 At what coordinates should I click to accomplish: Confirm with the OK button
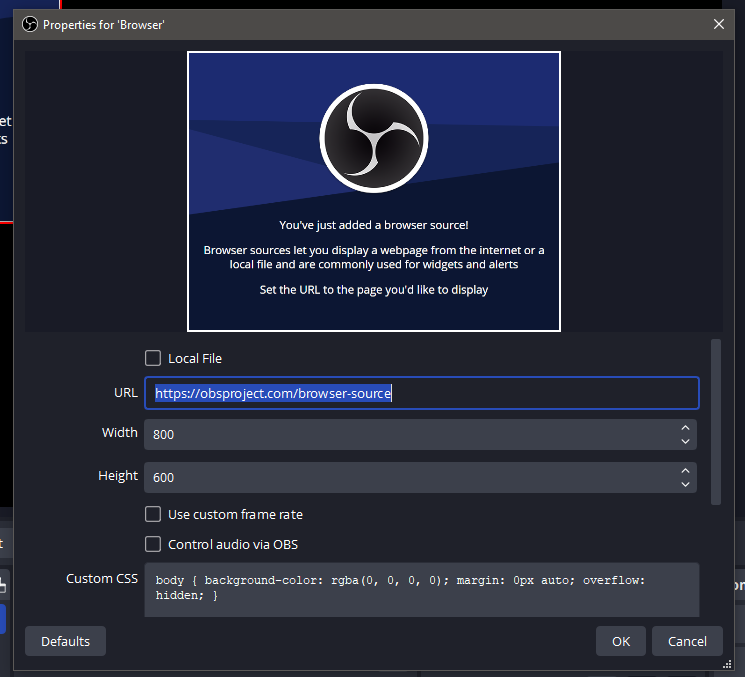click(621, 641)
